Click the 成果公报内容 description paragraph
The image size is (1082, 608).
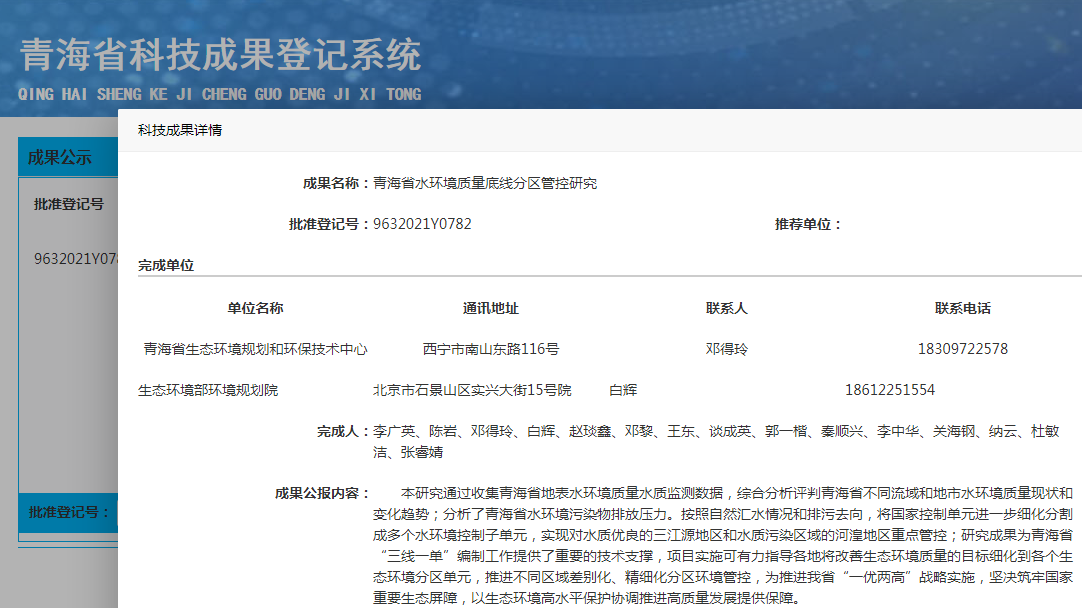pos(722,547)
